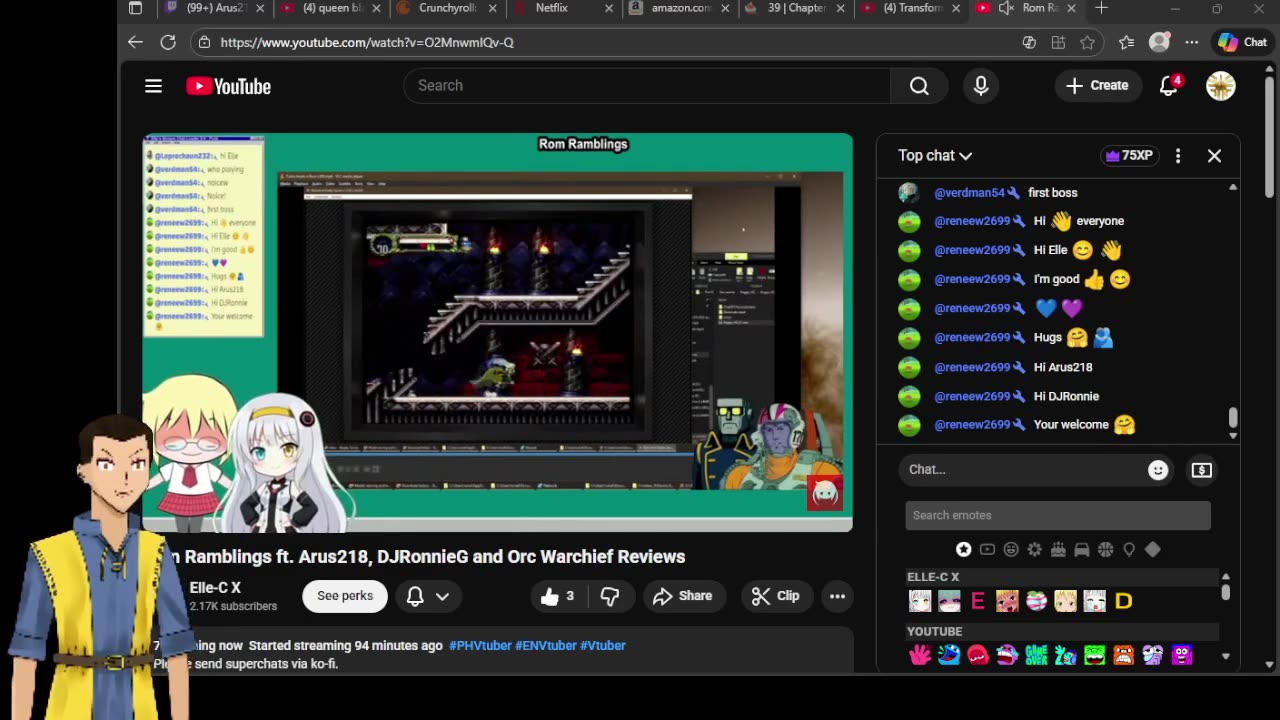Switch to the Transform tab

(912, 8)
